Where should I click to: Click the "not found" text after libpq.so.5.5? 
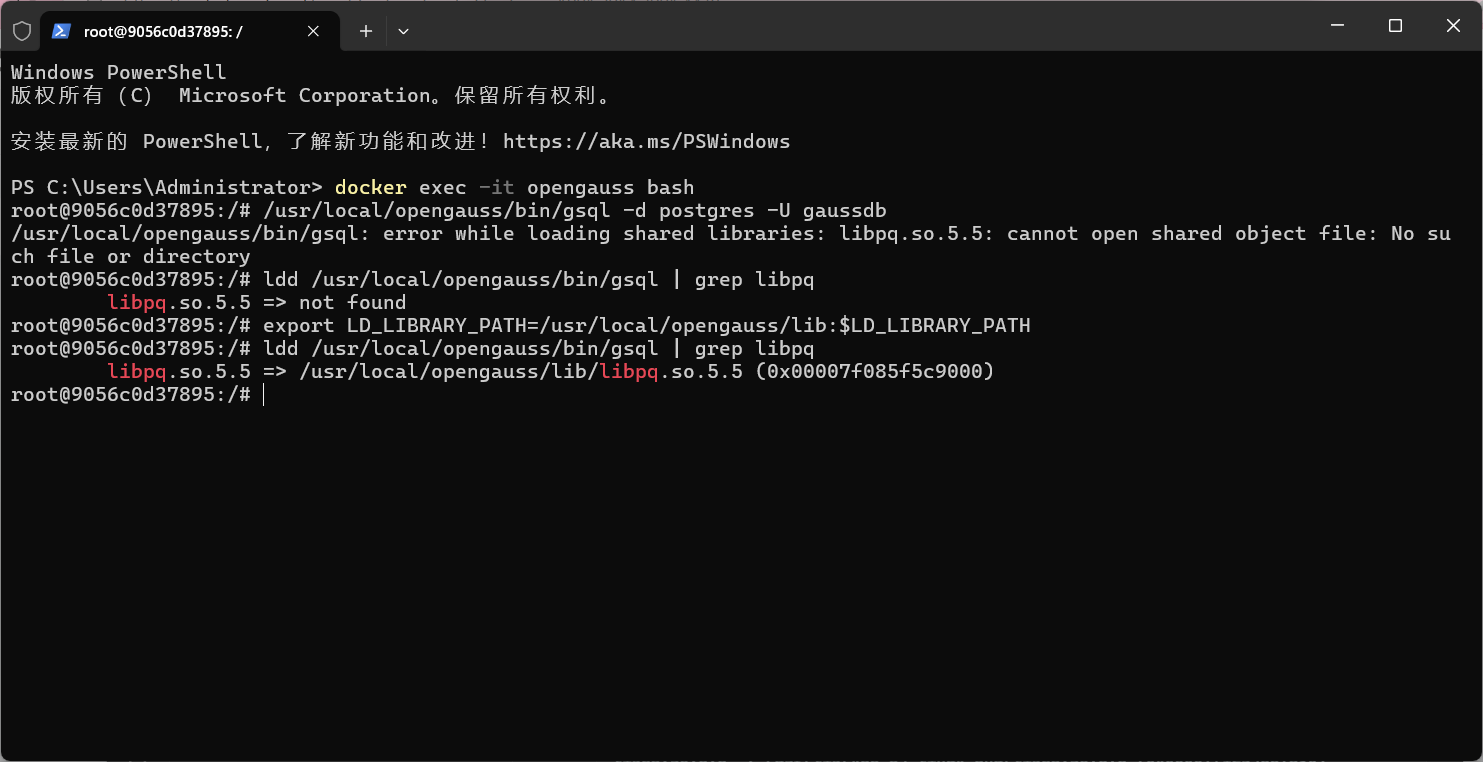click(x=348, y=302)
